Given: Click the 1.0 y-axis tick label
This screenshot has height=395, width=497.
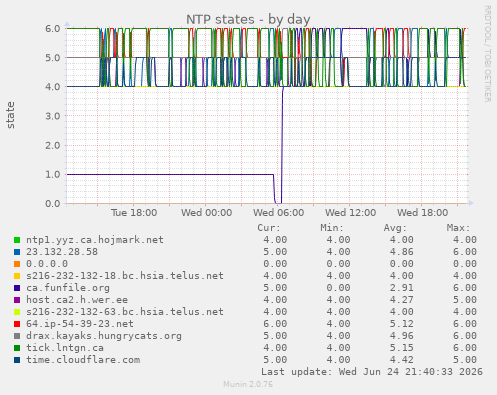Looking at the screenshot, I should (53, 174).
